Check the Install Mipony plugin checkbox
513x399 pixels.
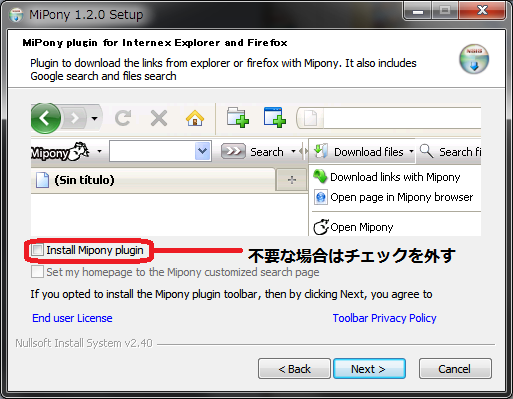(x=37, y=250)
